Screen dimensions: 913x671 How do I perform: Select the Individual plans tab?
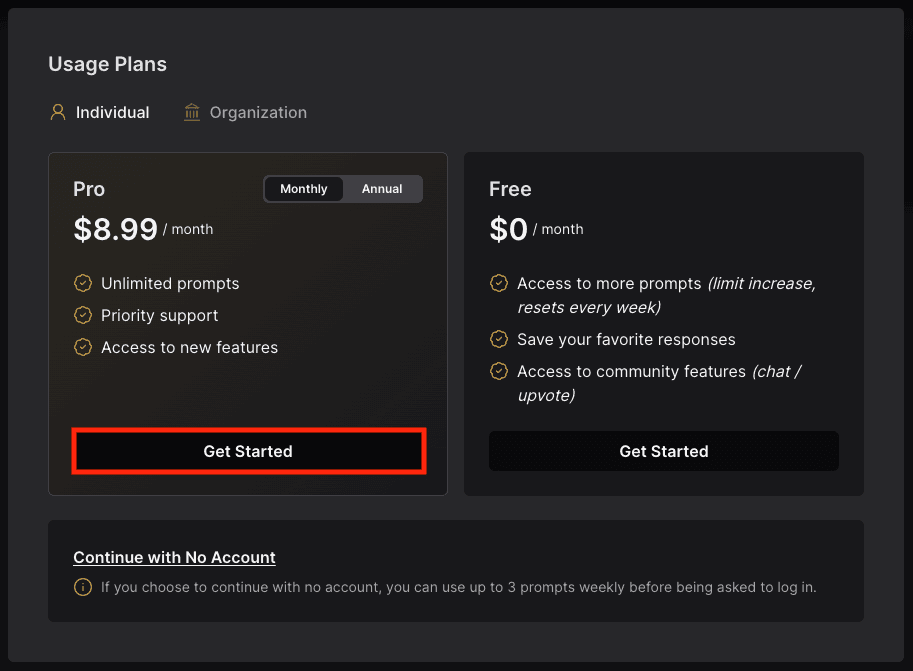112,112
